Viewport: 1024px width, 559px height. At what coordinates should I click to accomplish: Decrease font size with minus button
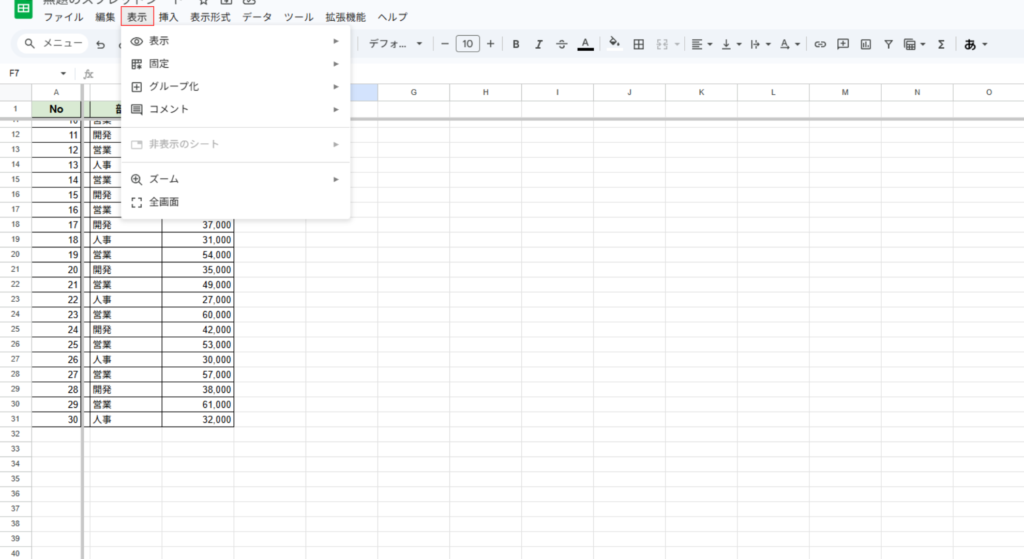(x=445, y=44)
